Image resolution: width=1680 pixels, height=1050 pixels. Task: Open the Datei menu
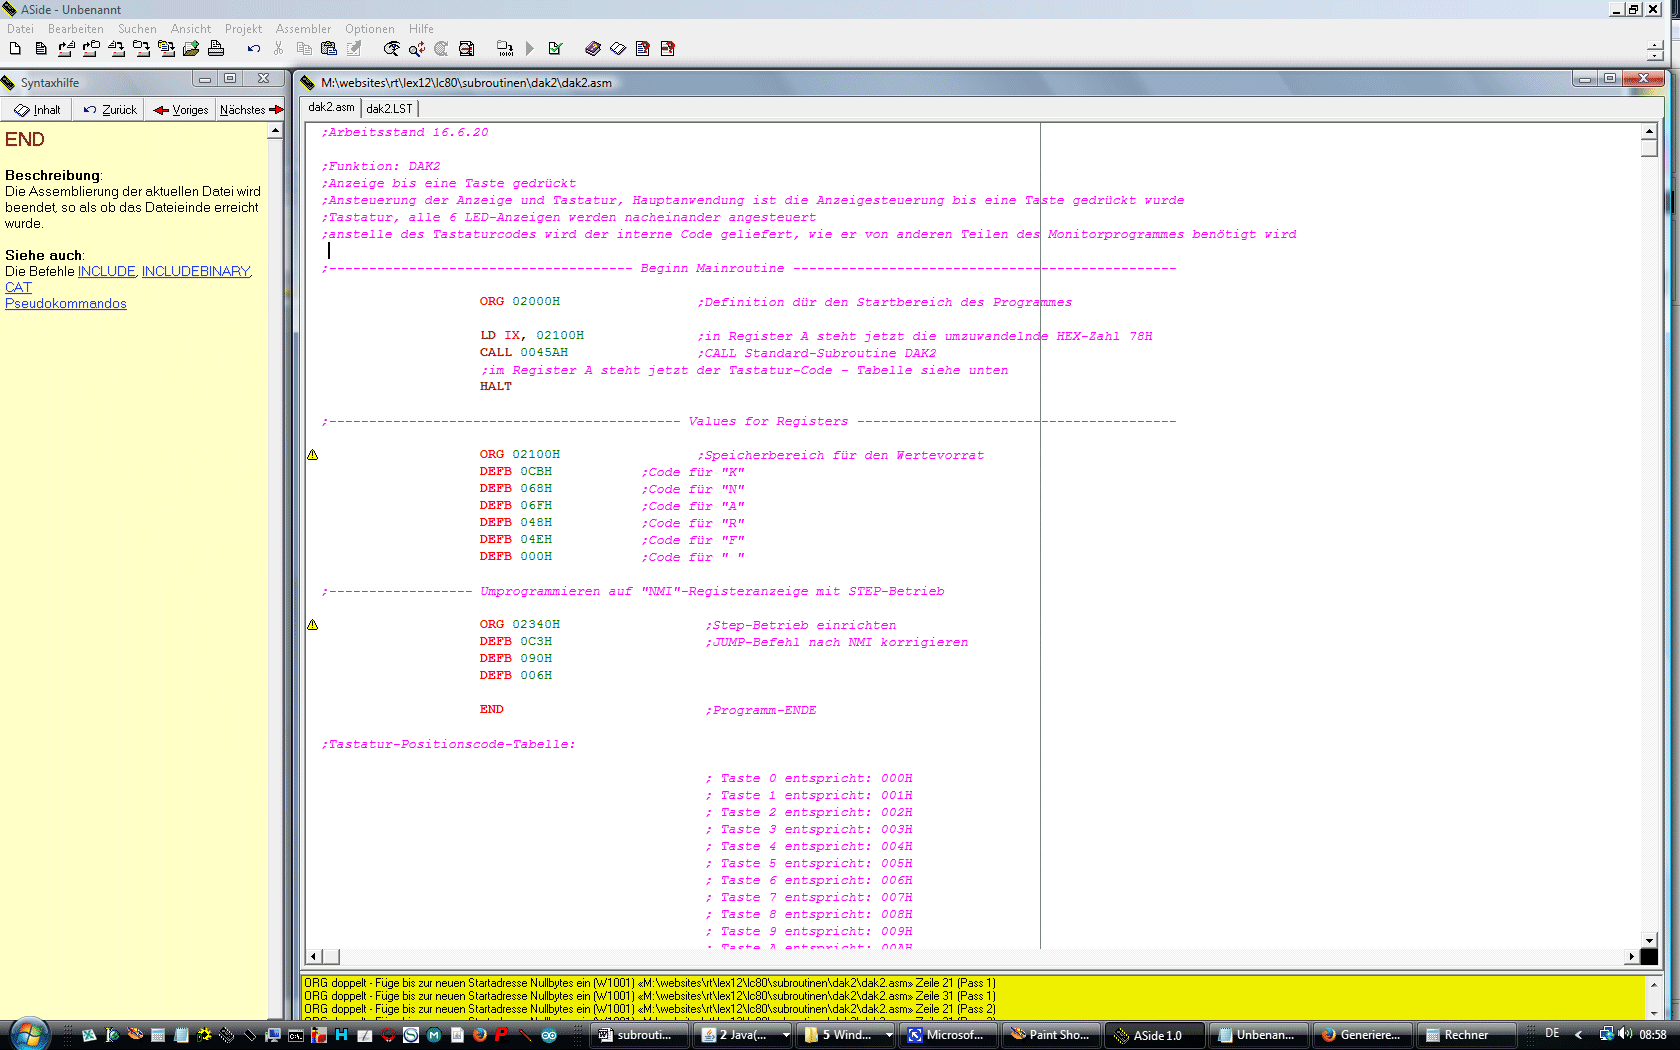coord(20,29)
